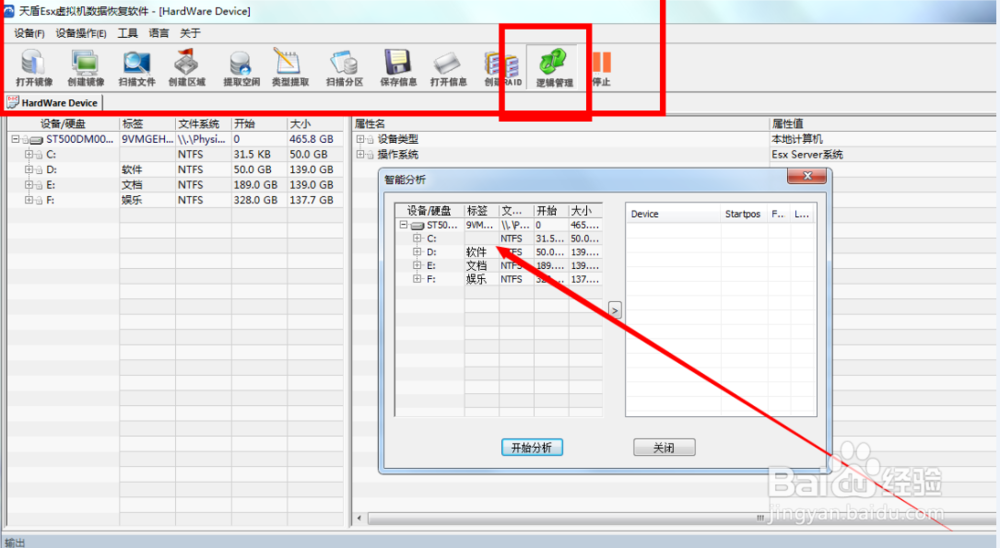Click the 创建镜像 create image toolbar icon

click(85, 68)
